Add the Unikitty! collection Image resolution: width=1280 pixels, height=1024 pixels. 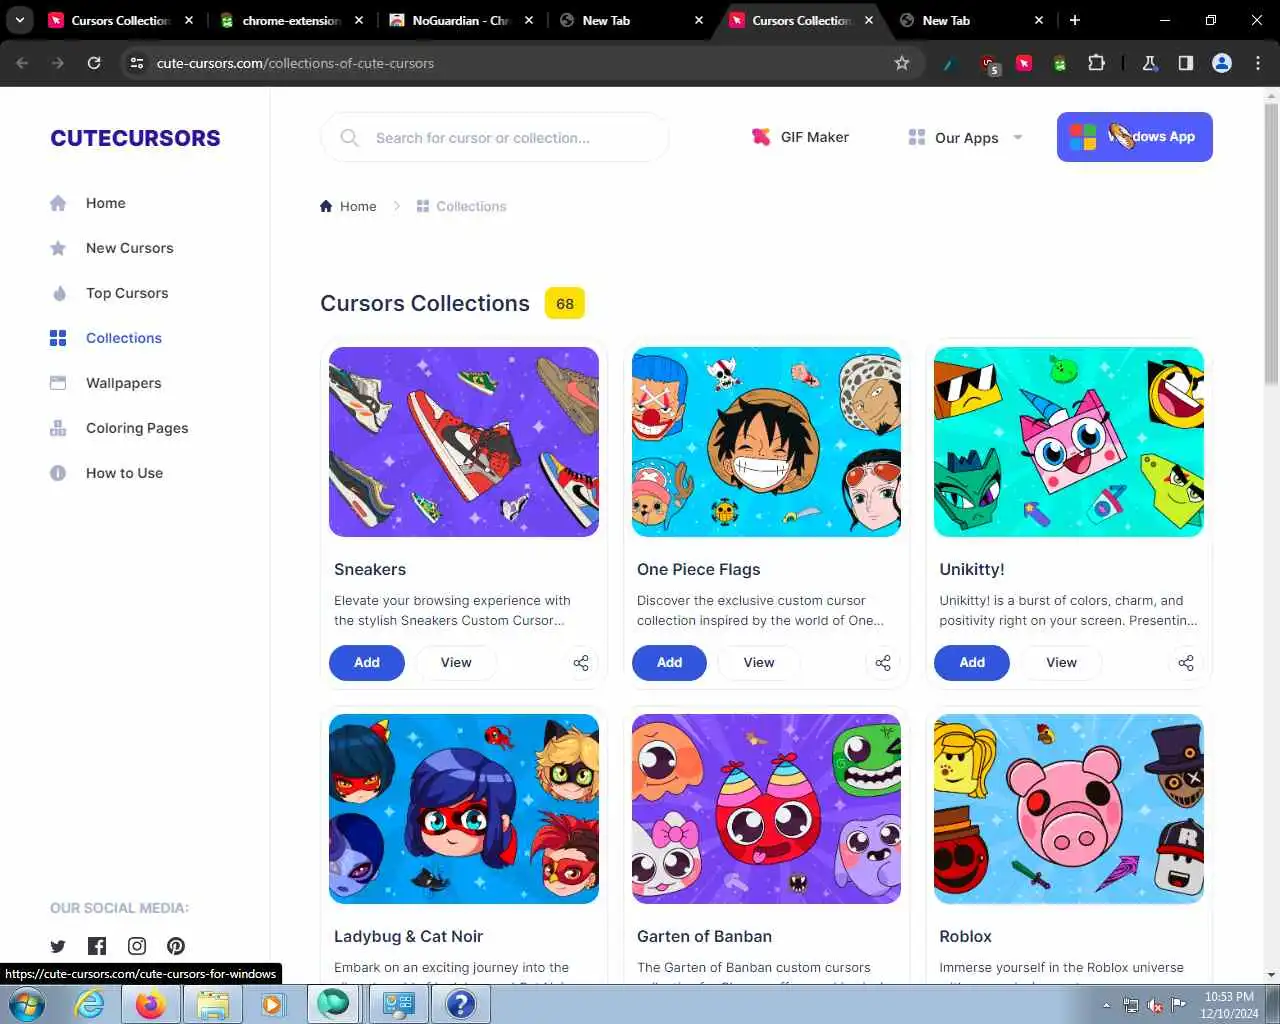(x=972, y=663)
